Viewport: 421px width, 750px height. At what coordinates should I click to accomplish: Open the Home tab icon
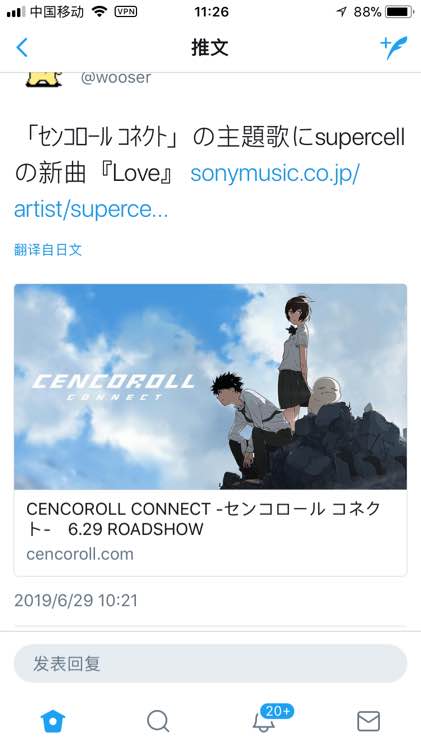coord(53,721)
